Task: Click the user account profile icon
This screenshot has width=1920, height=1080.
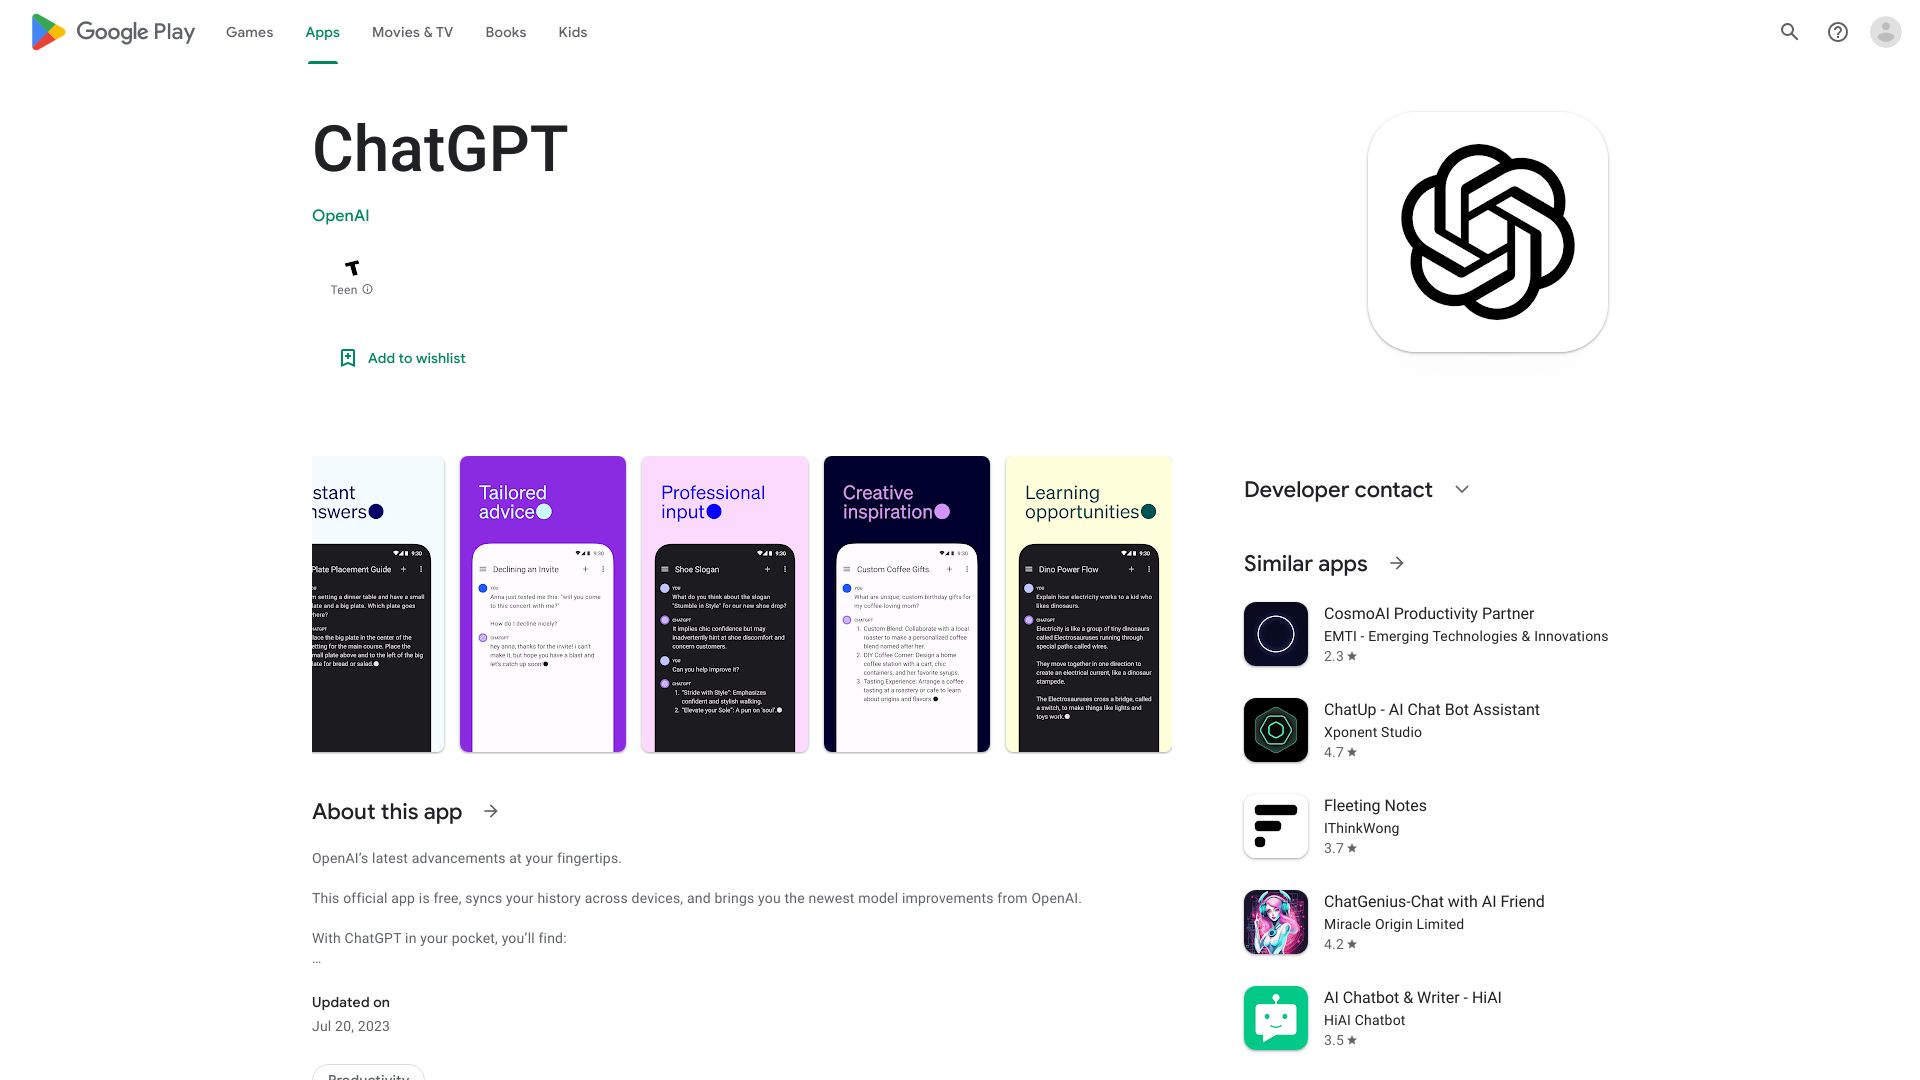Action: pyautogui.click(x=1886, y=32)
